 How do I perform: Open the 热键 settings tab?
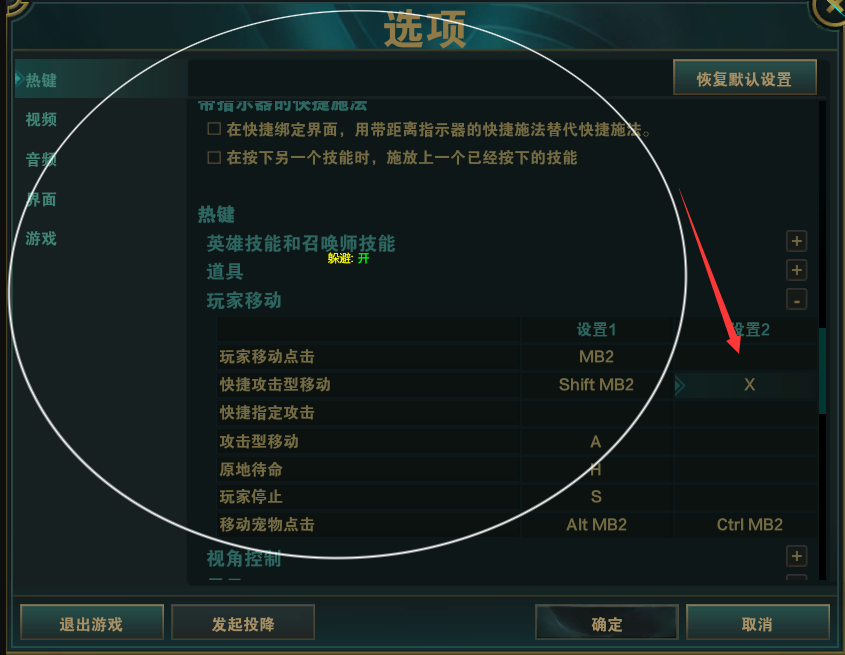coord(41,80)
